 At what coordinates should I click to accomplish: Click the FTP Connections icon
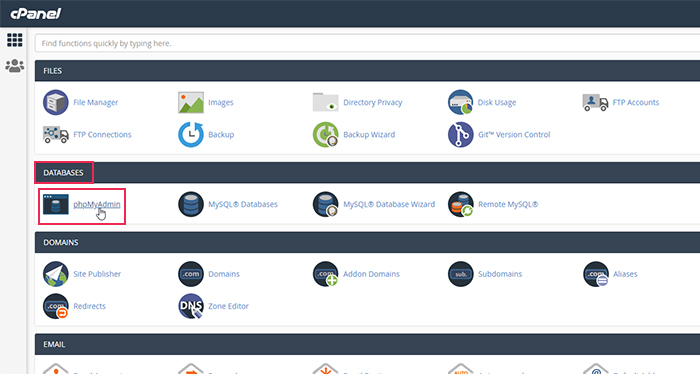coord(56,134)
